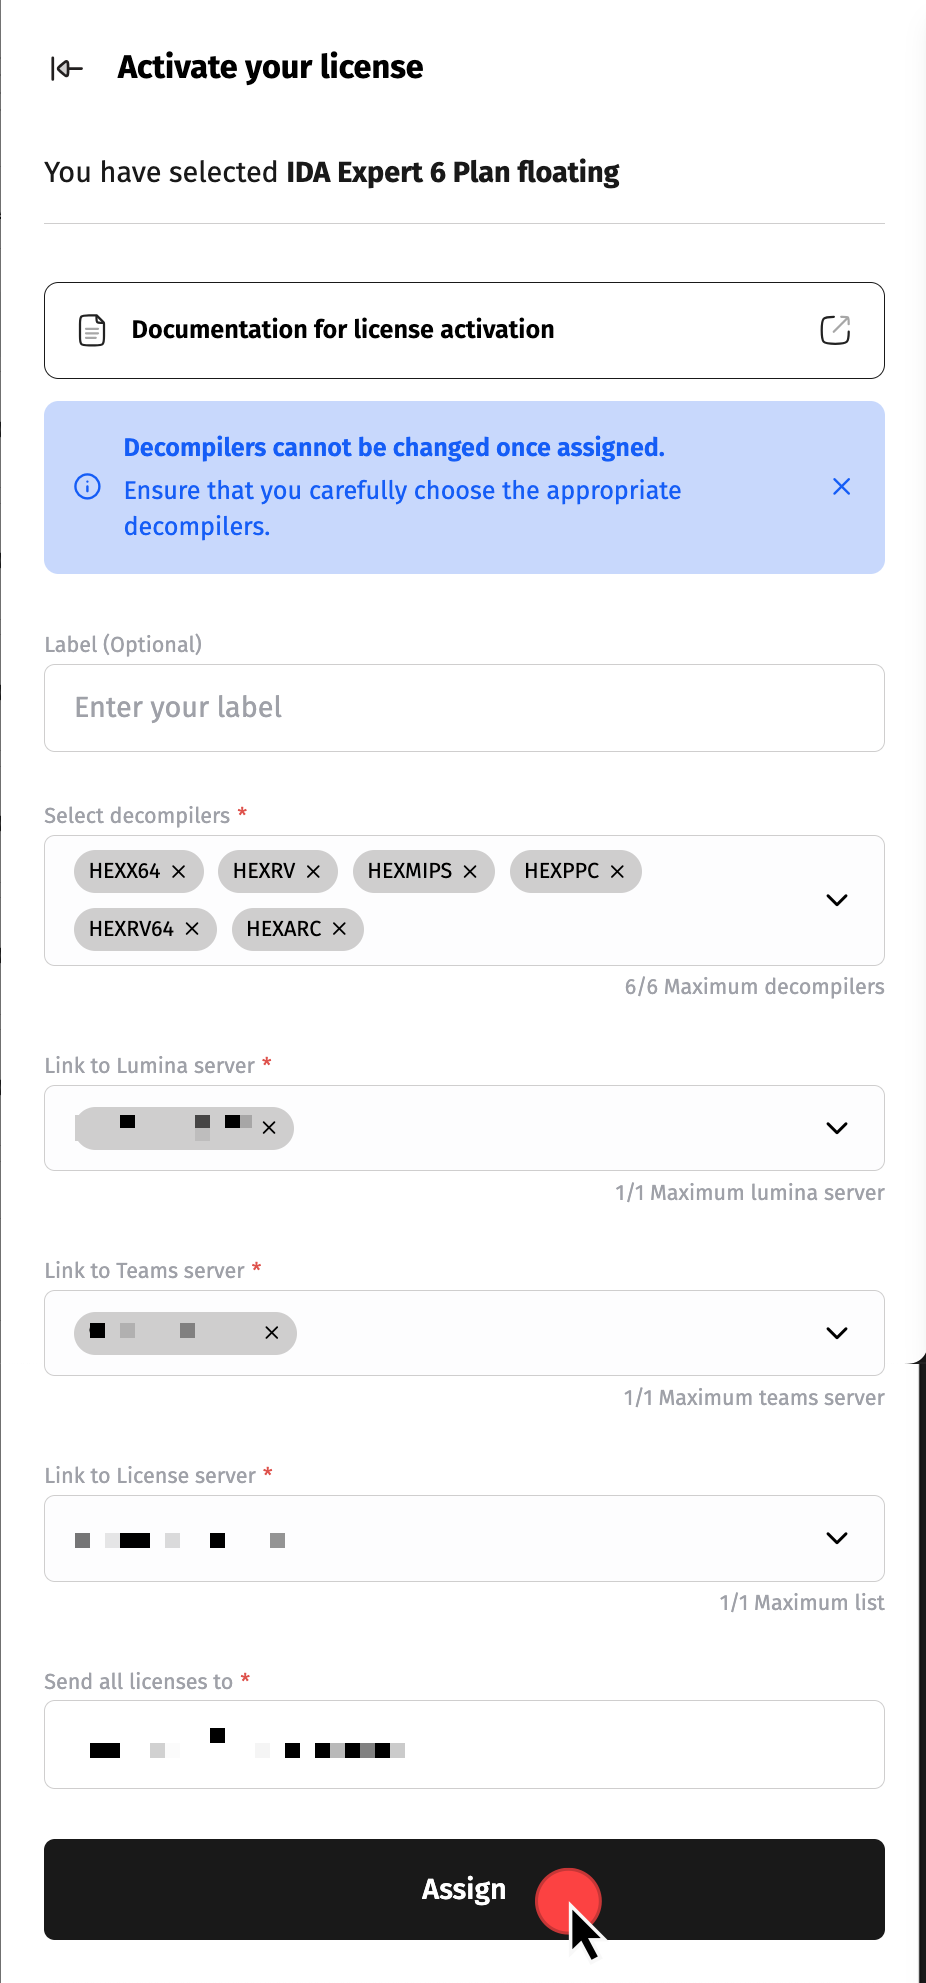The height and width of the screenshot is (1983, 926).
Task: Remove the HEXX64 decompiler tag
Action: pyautogui.click(x=179, y=872)
